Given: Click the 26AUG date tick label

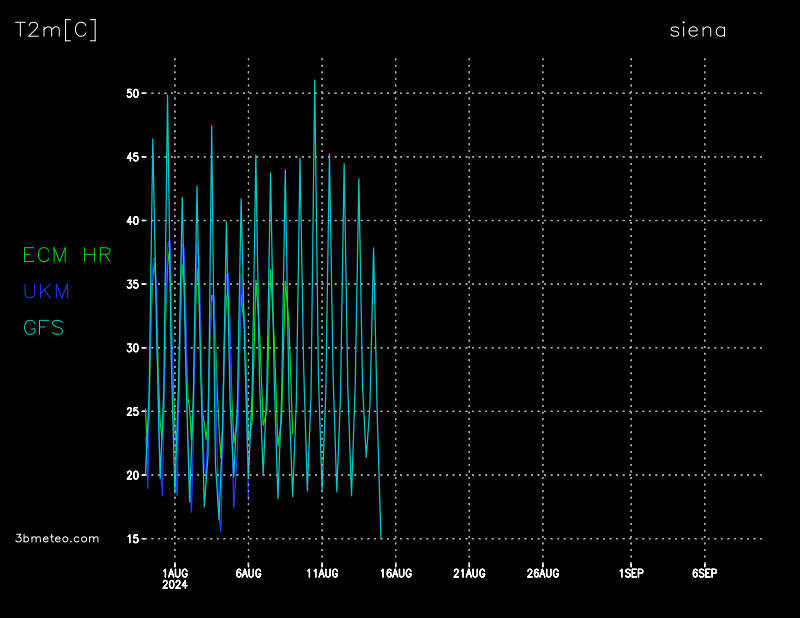Looking at the screenshot, I should tap(543, 573).
